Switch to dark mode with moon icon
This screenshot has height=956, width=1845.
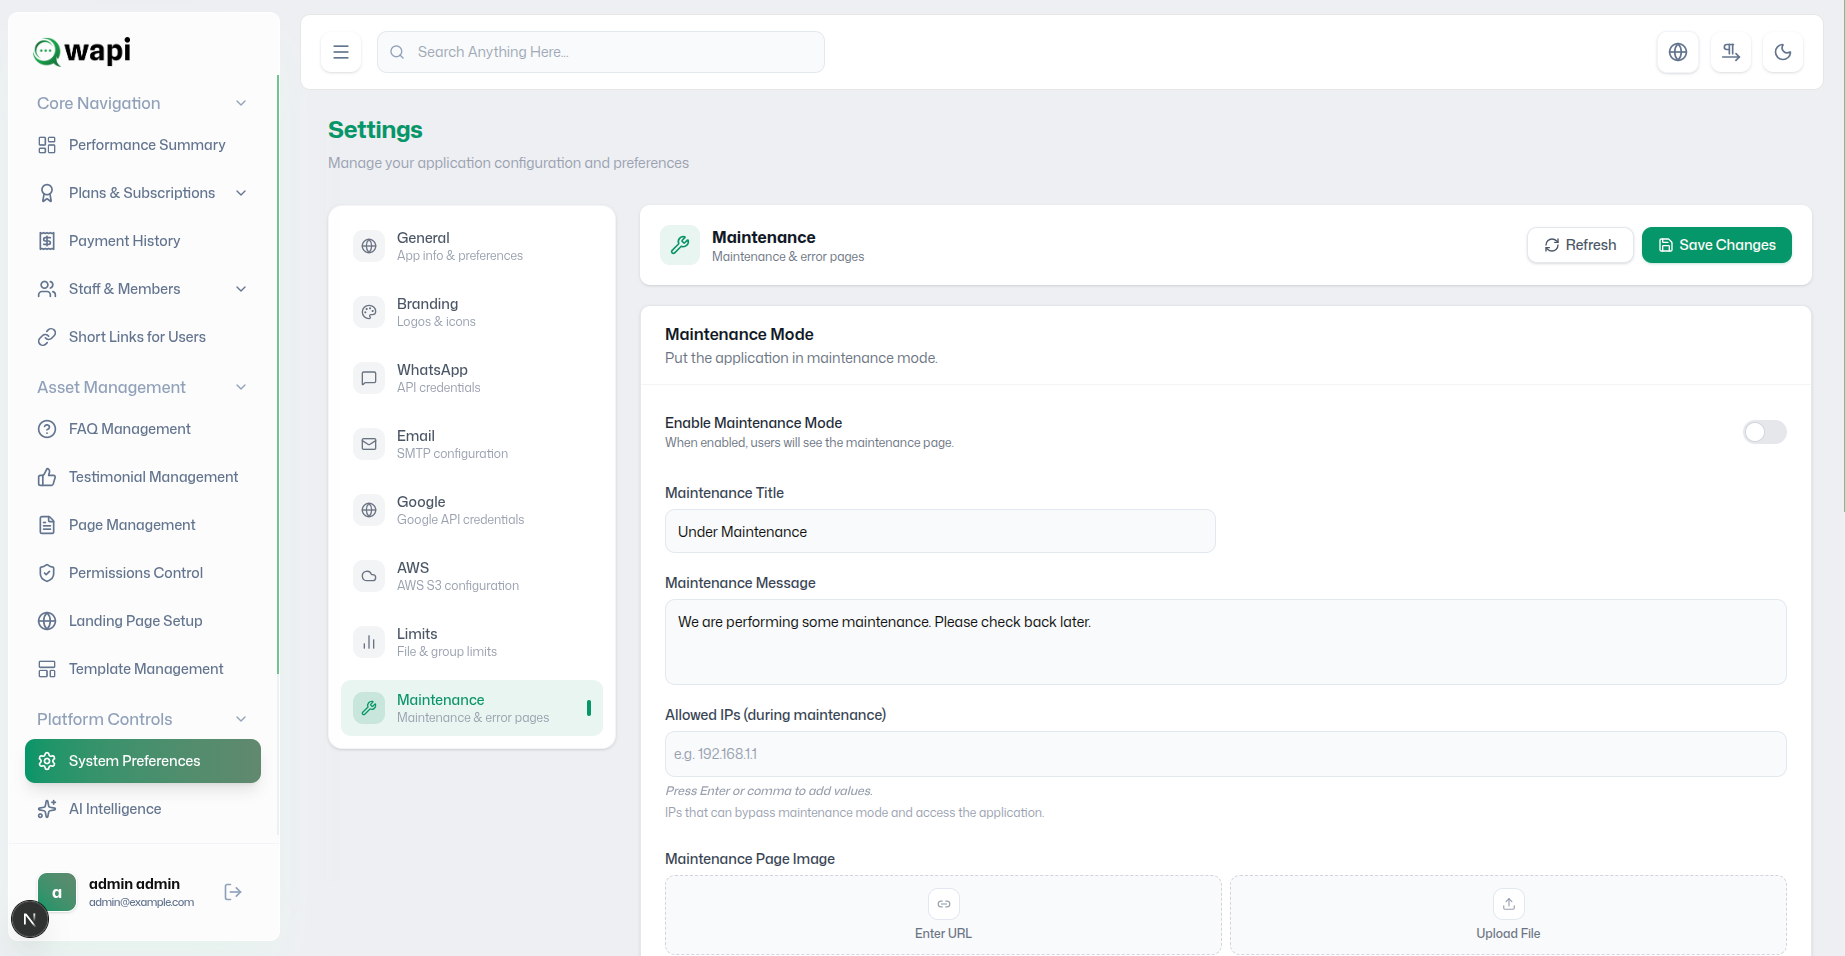tap(1783, 52)
